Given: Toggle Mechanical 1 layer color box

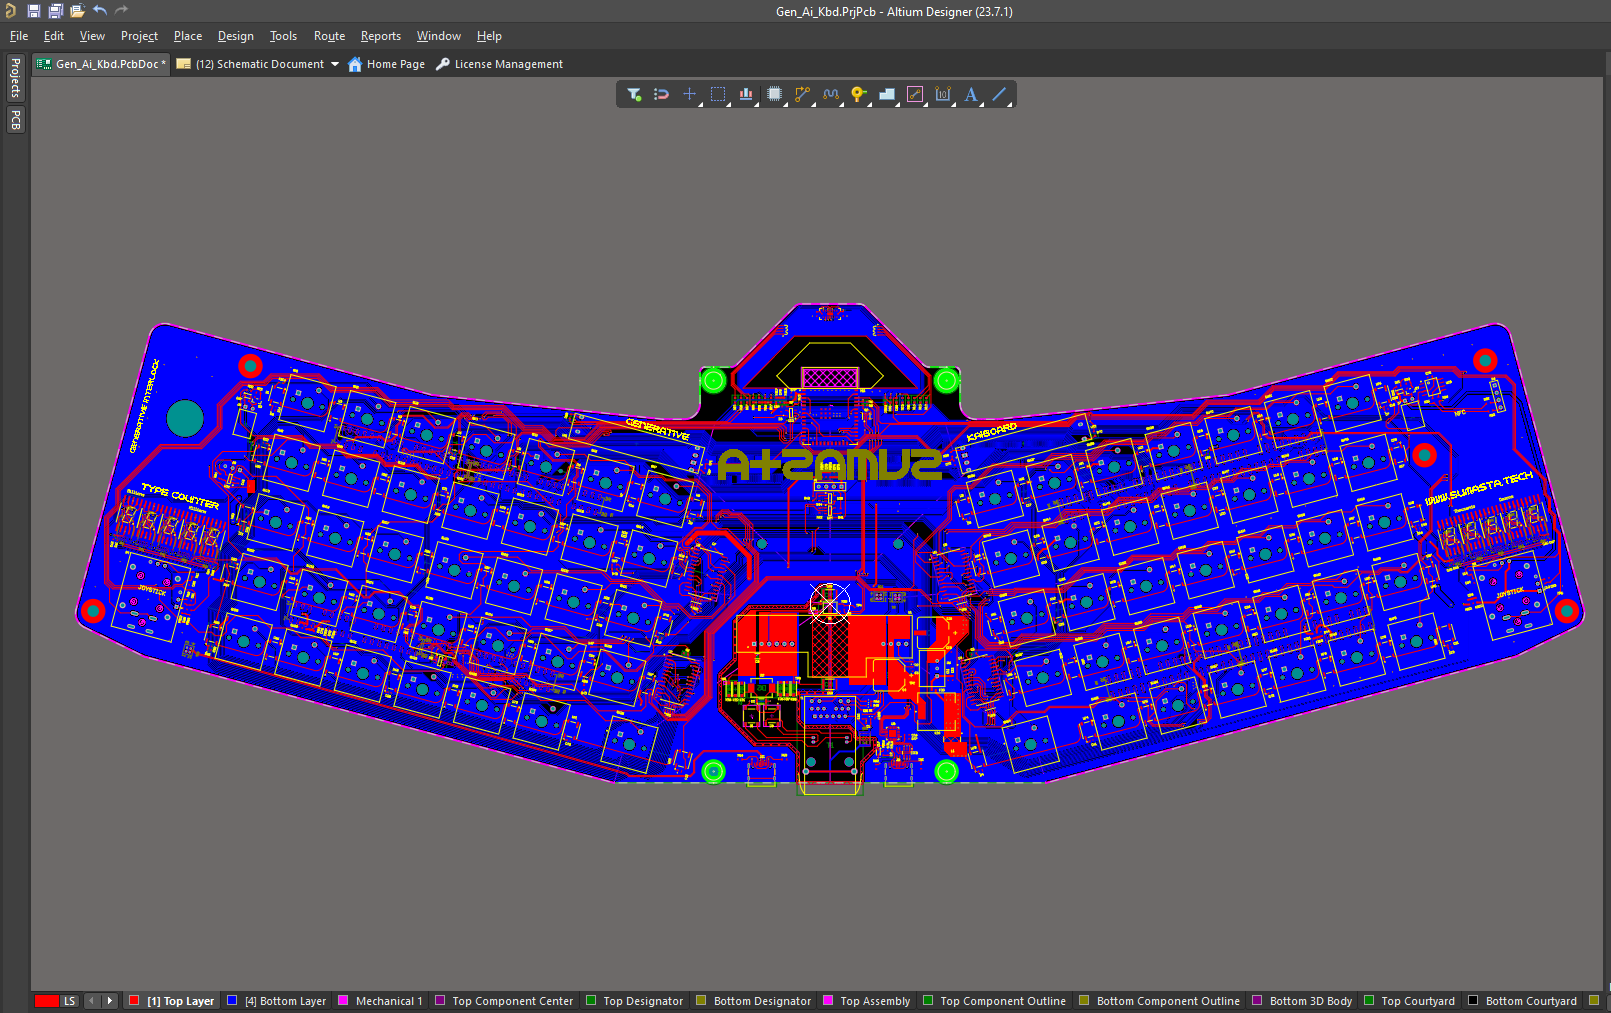Looking at the screenshot, I should [343, 1000].
